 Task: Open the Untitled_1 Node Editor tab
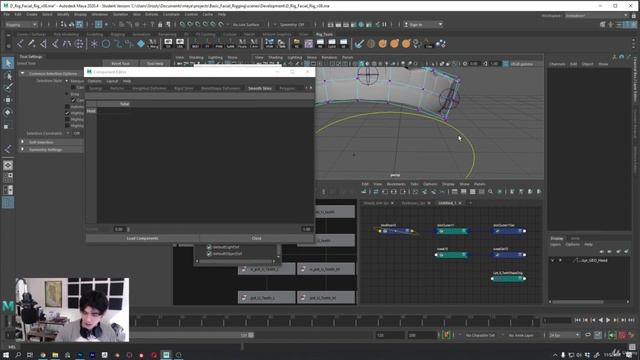pyautogui.click(x=446, y=203)
